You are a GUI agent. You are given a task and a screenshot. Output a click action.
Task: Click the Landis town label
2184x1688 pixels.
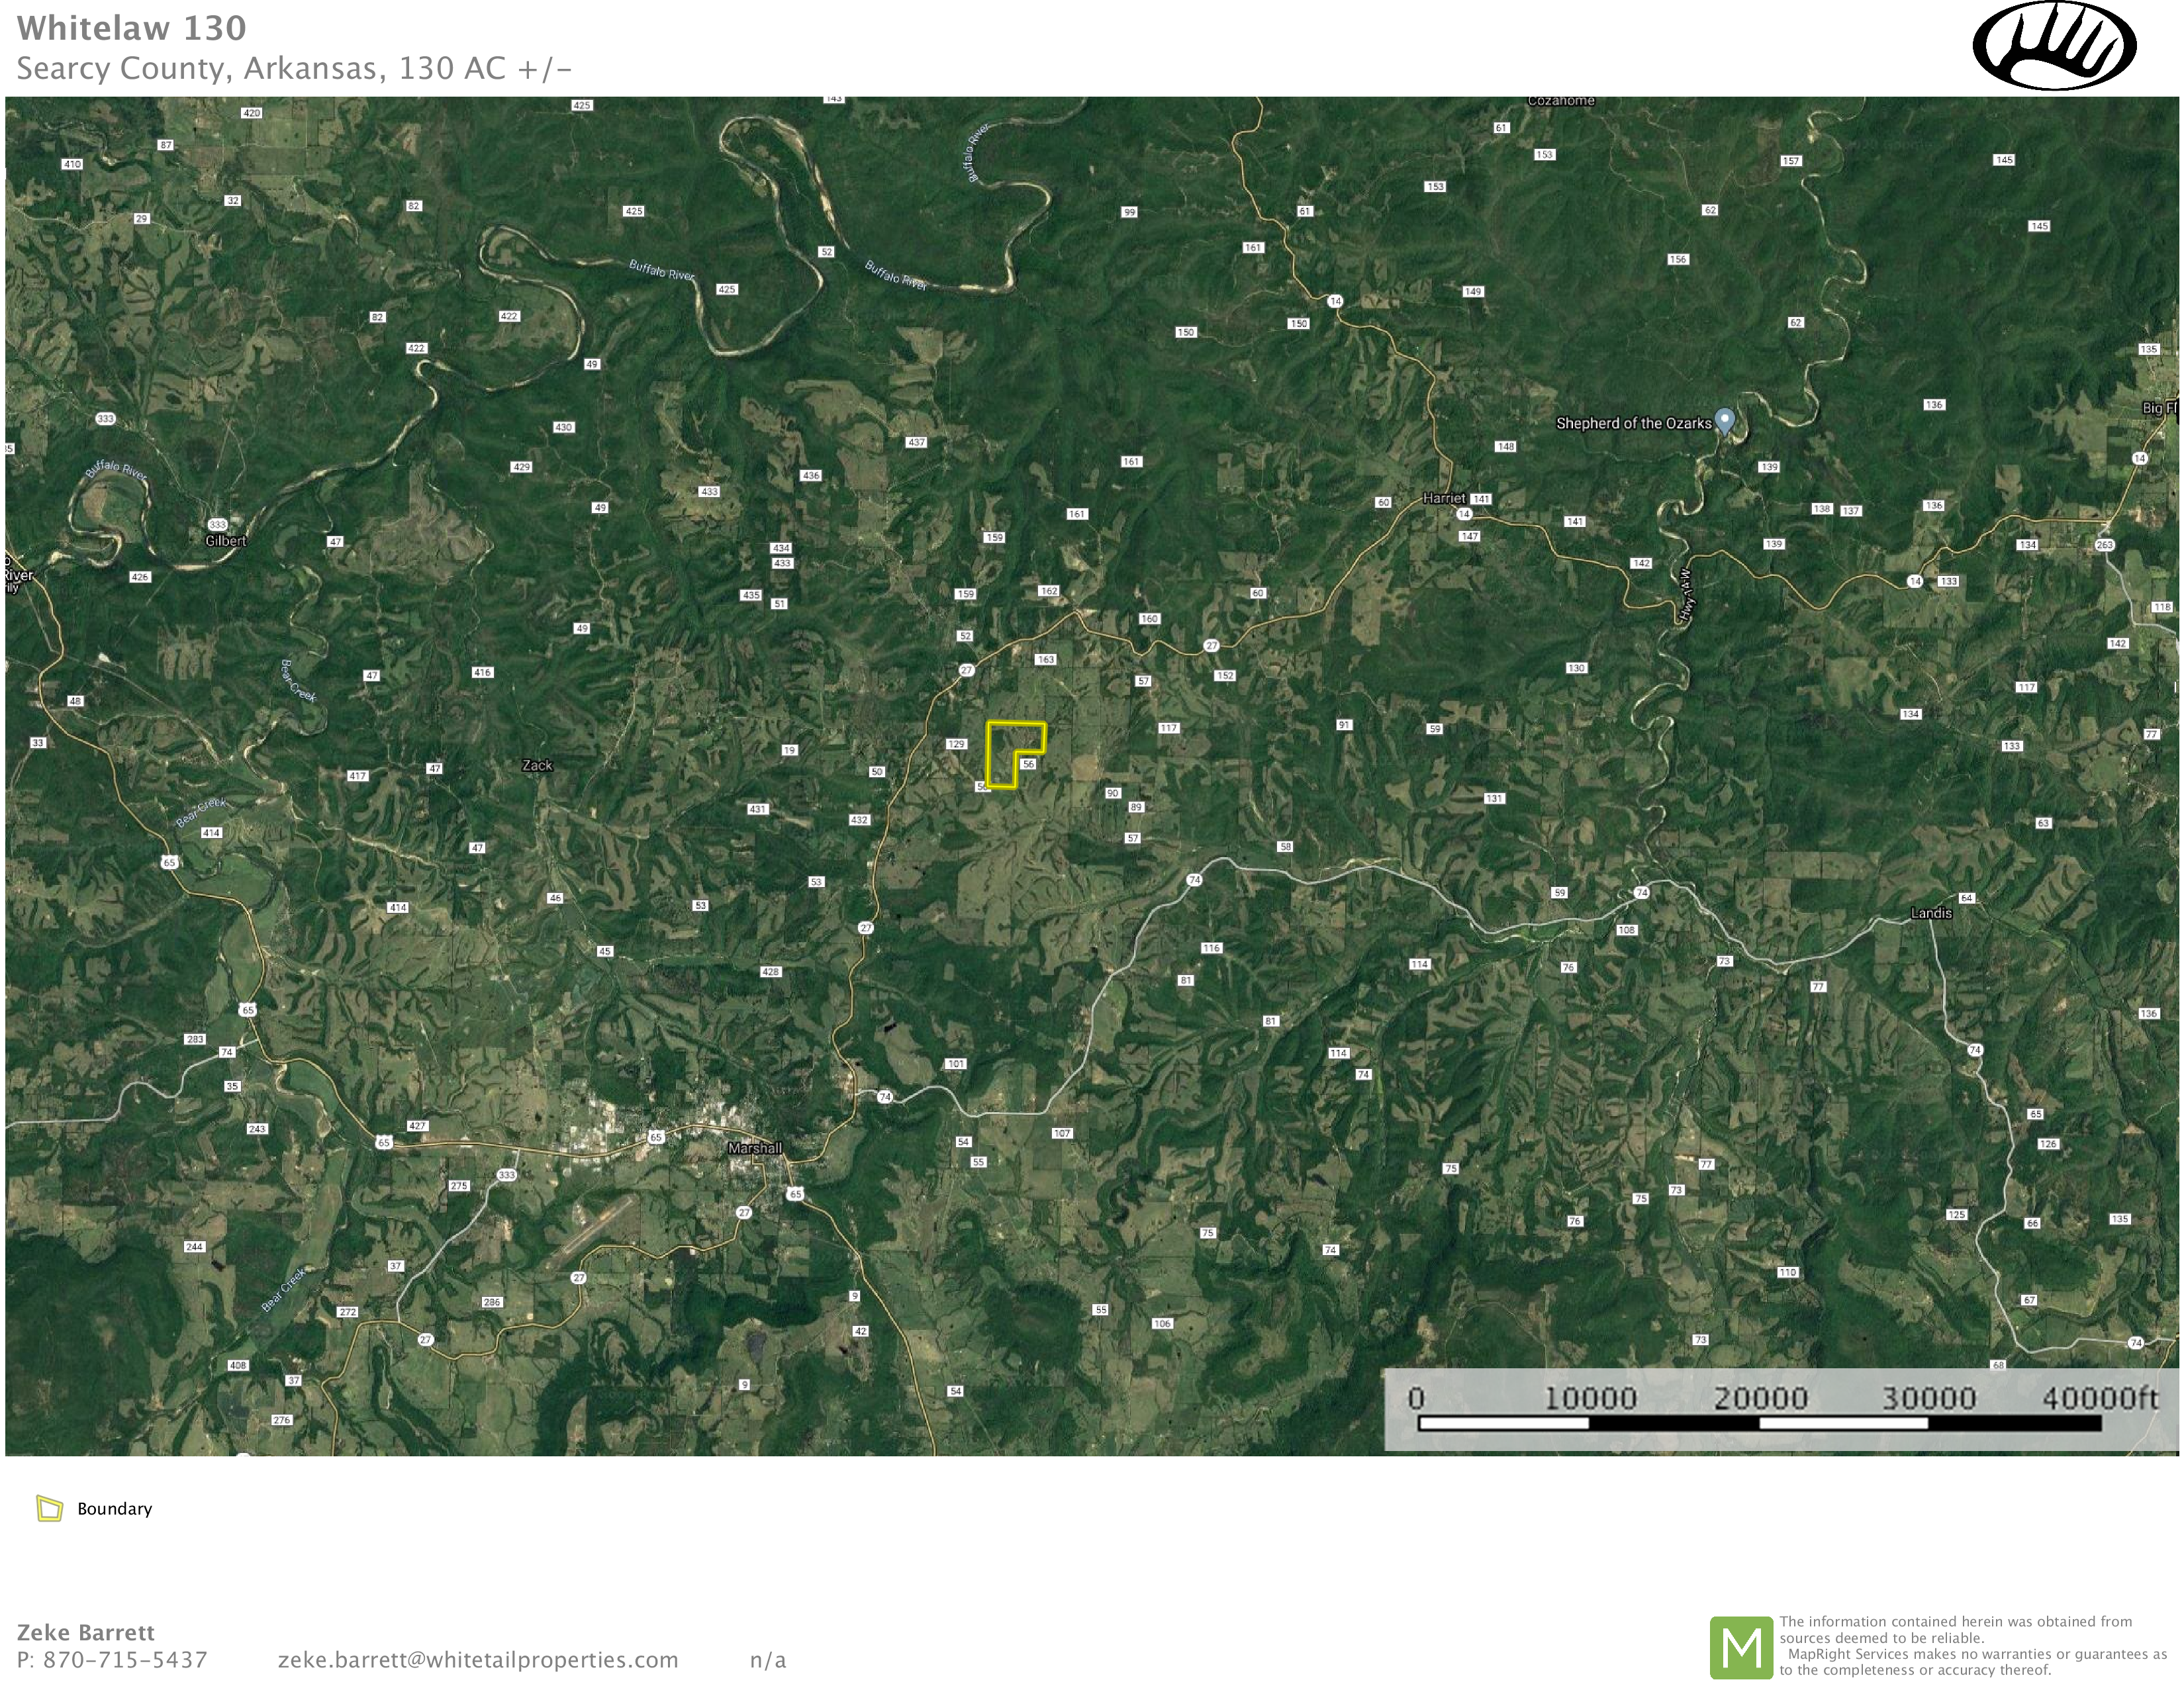[x=1931, y=913]
